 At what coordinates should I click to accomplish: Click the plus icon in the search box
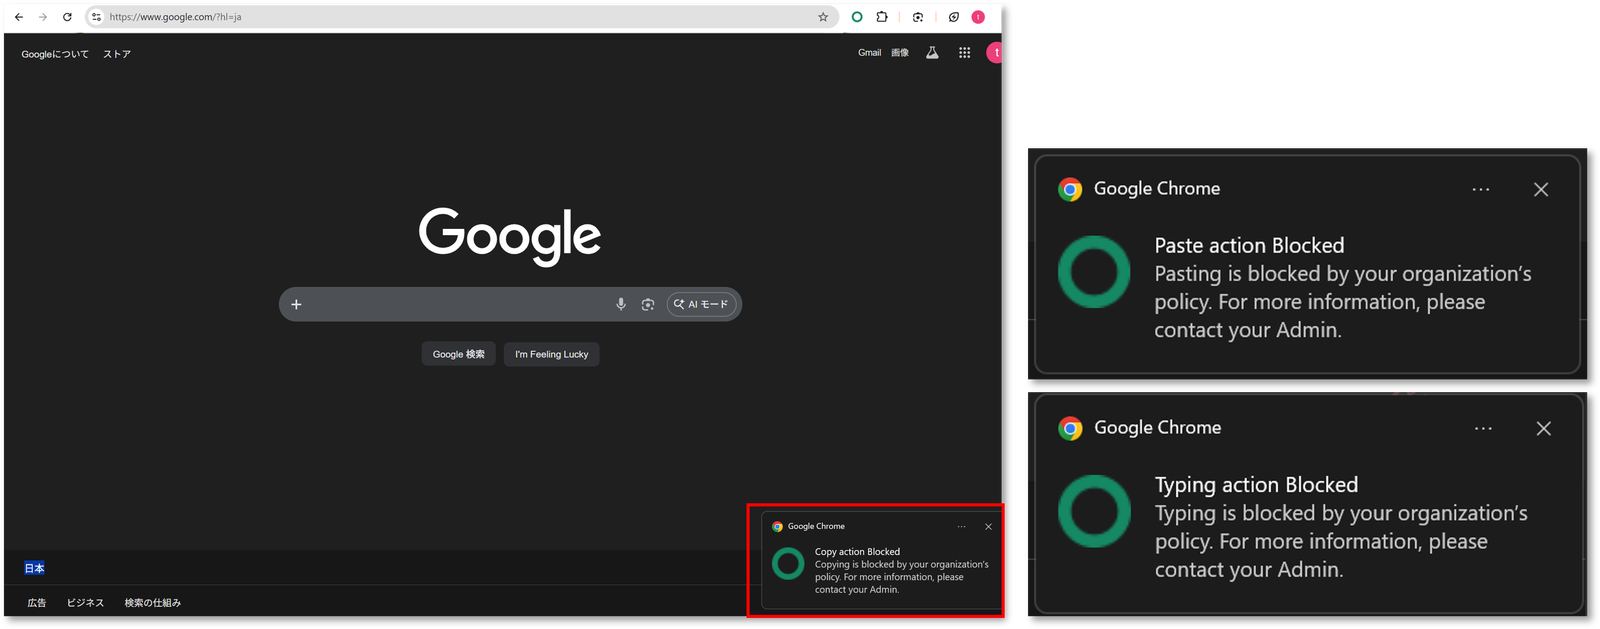[x=296, y=304]
